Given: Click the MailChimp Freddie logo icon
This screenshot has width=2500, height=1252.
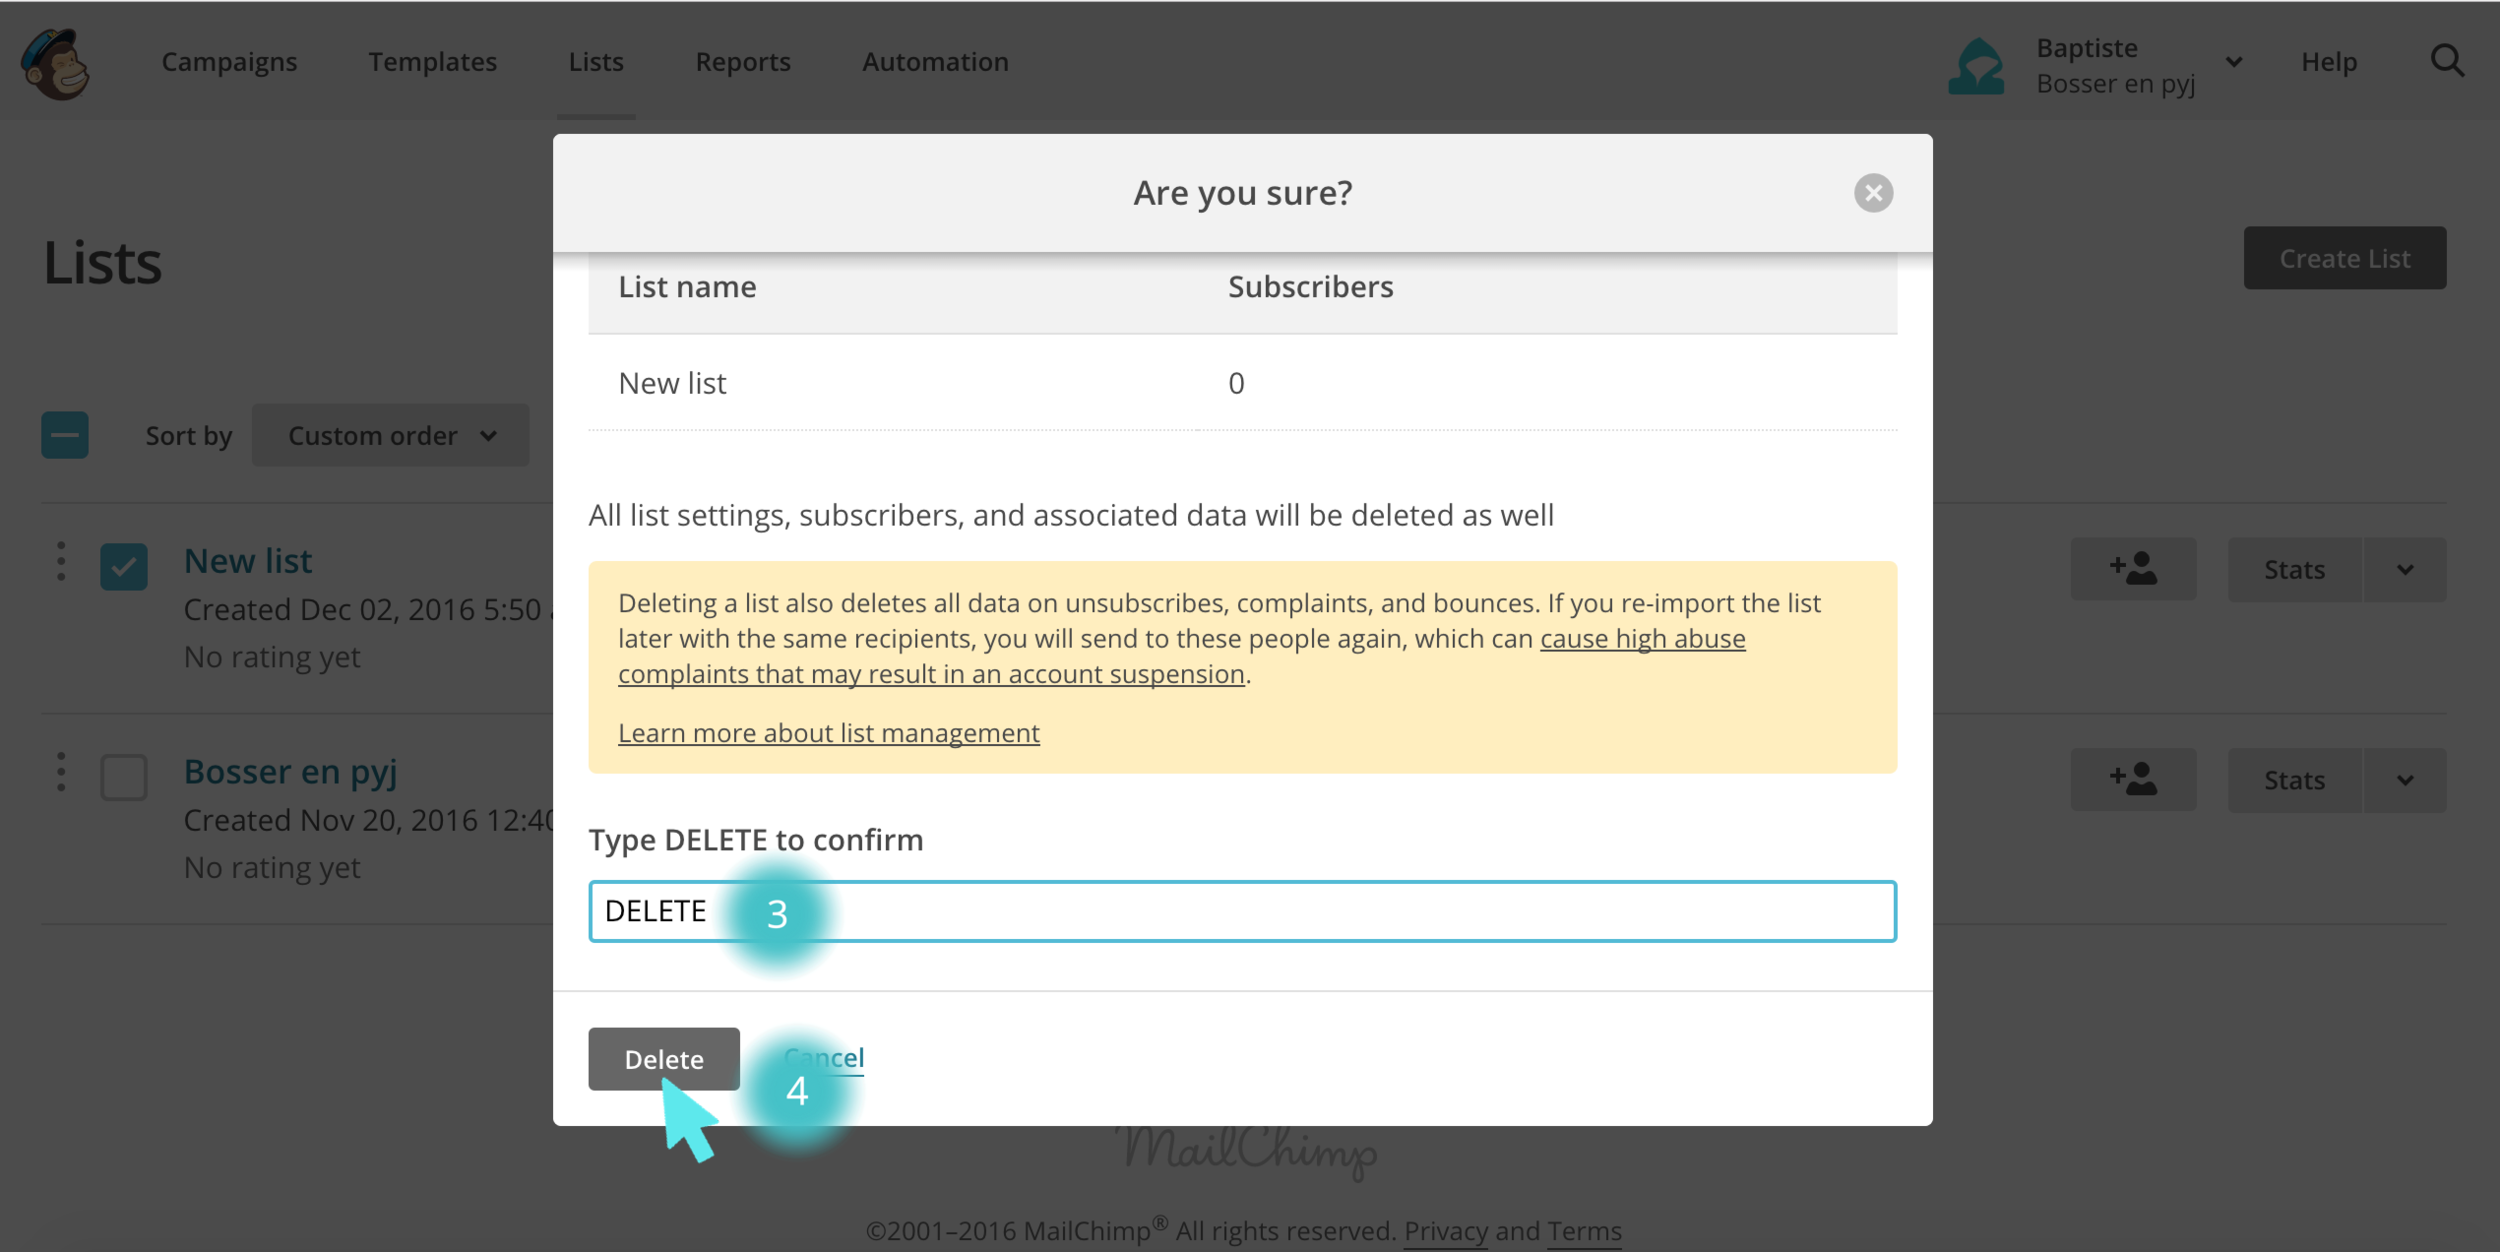Looking at the screenshot, I should point(56,64).
